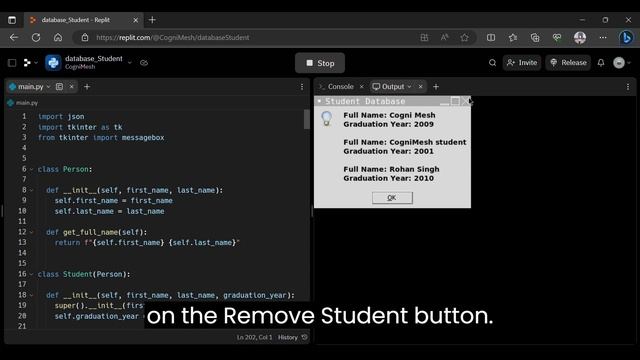Image resolution: width=640 pixels, height=360 pixels.
Task: Open the Favorites list icon
Action: point(513,38)
